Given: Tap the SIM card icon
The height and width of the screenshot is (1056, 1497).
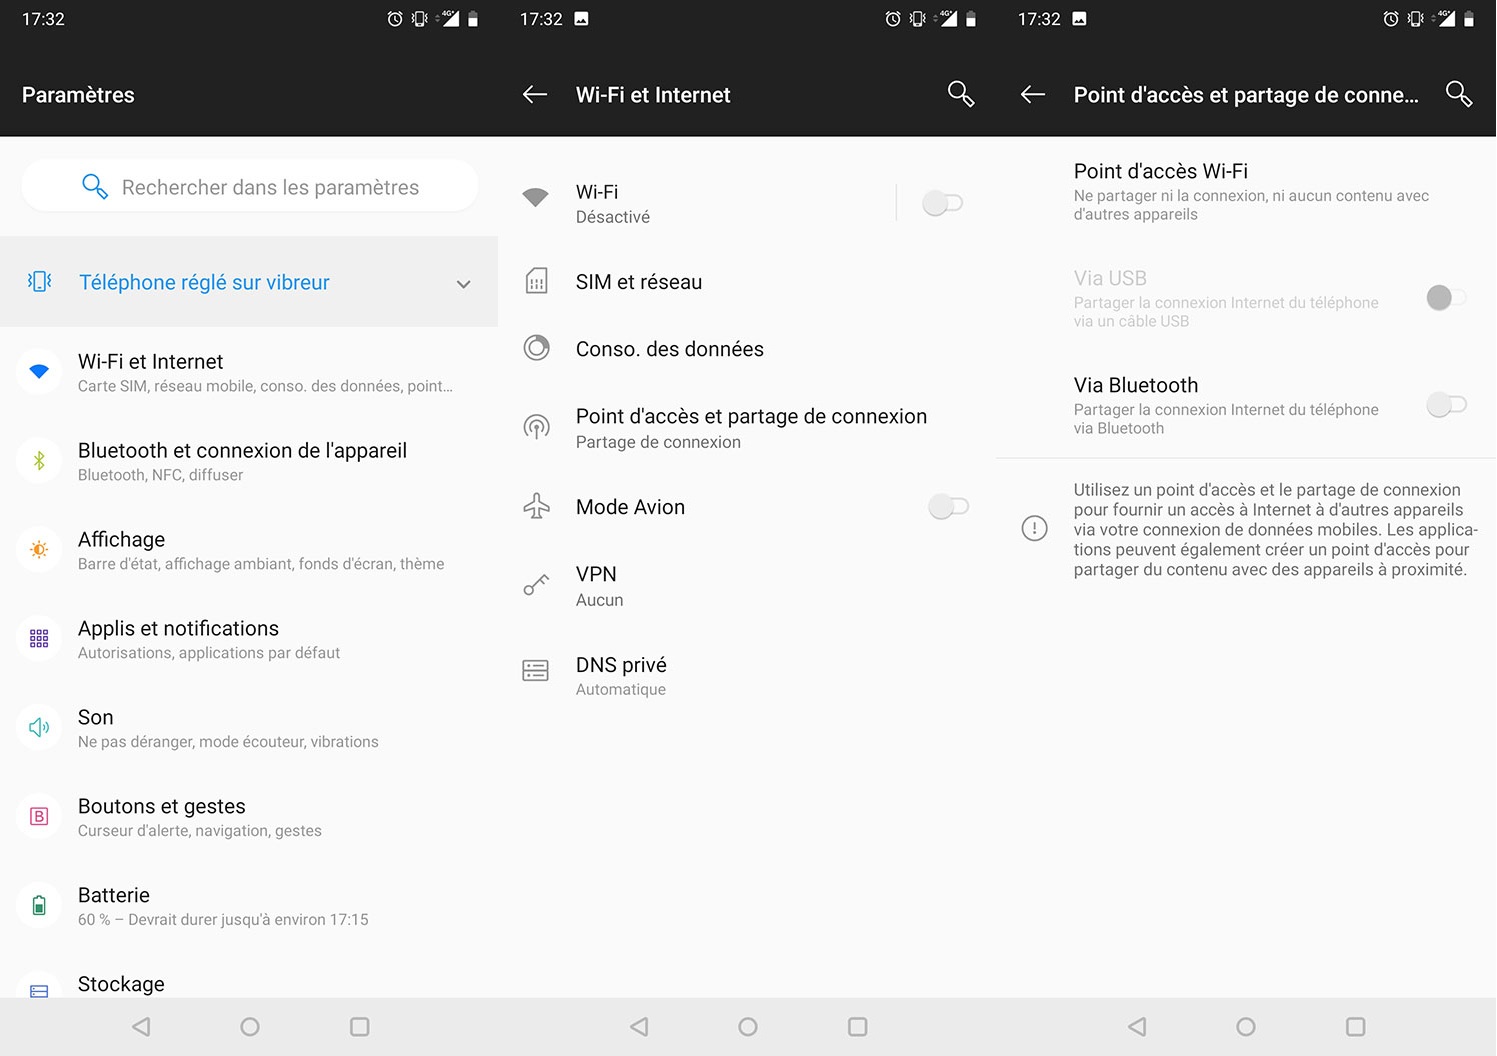Looking at the screenshot, I should [x=537, y=281].
